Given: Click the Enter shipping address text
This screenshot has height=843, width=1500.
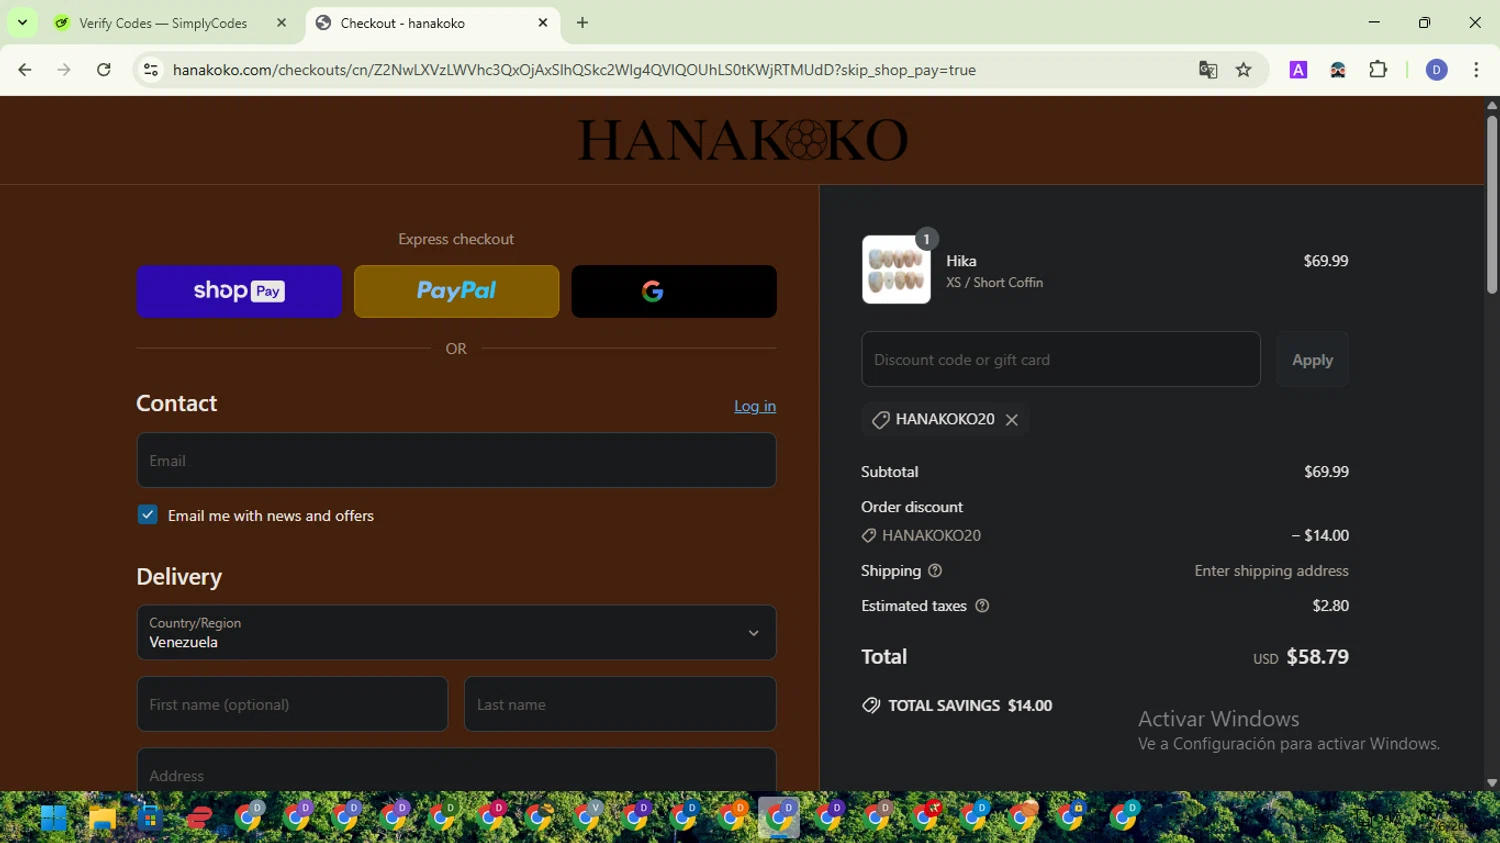Looking at the screenshot, I should point(1271,571).
